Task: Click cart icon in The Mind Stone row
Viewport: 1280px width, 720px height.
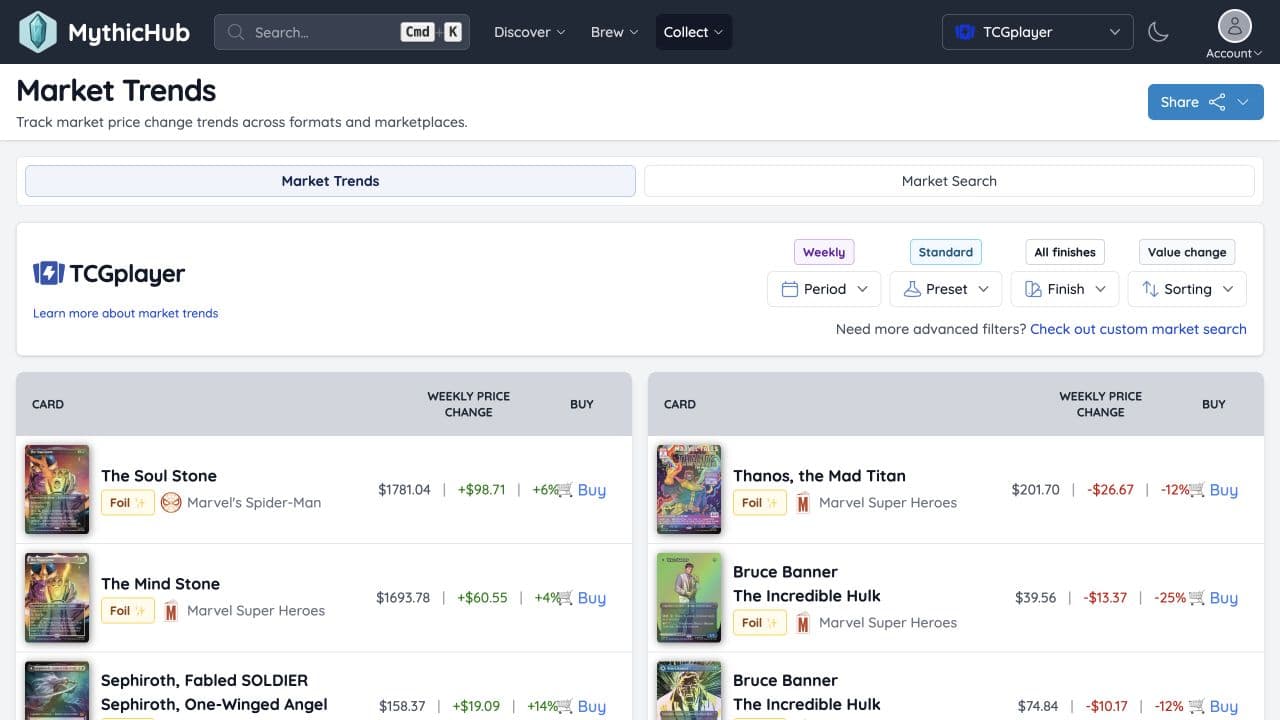Action: (565, 598)
